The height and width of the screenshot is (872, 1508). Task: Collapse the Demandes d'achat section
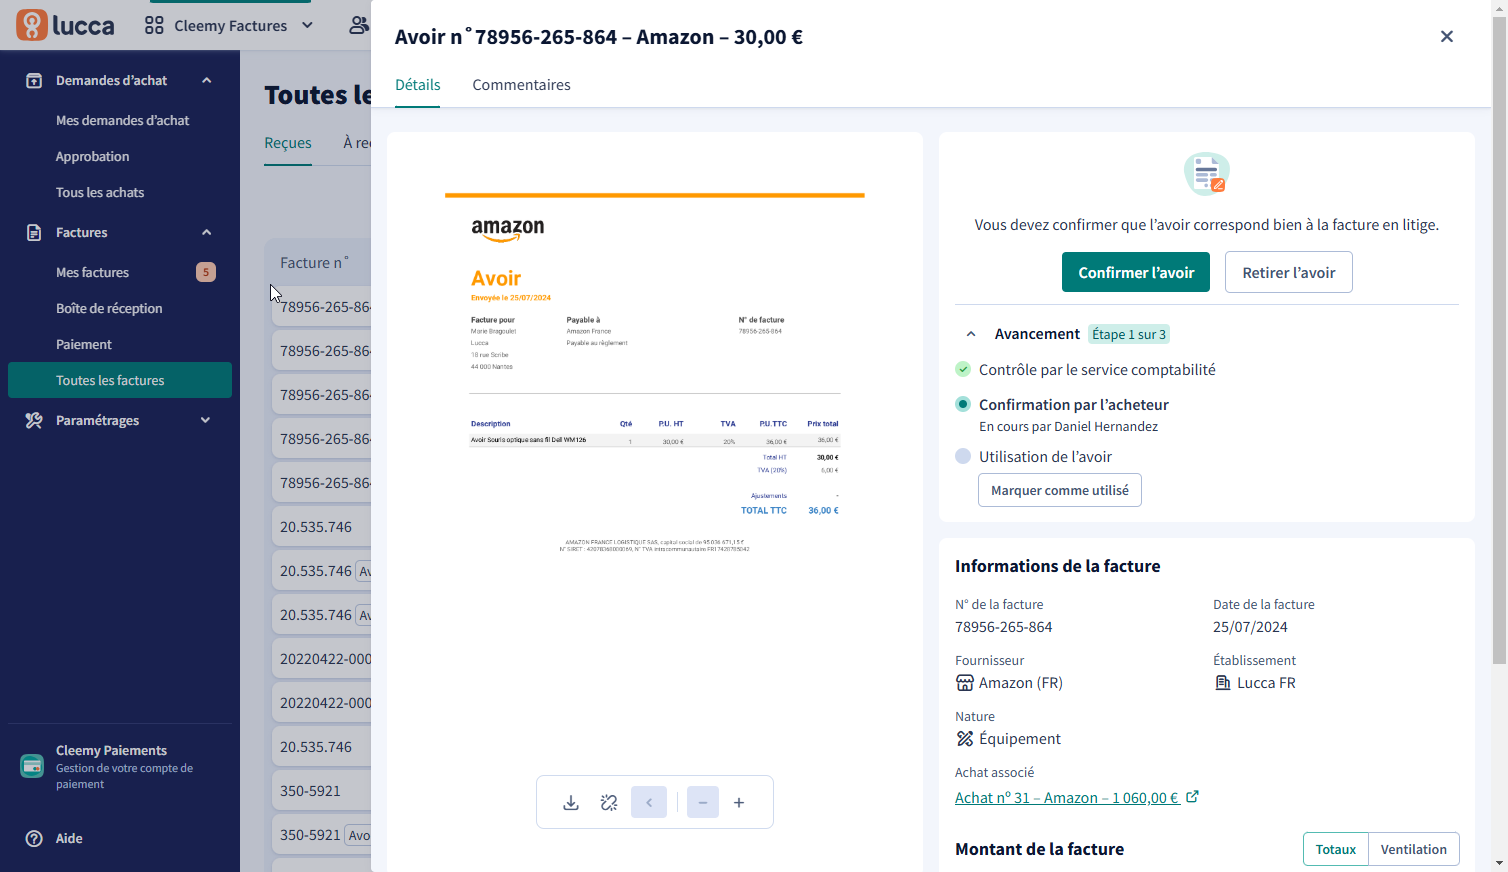(x=207, y=80)
